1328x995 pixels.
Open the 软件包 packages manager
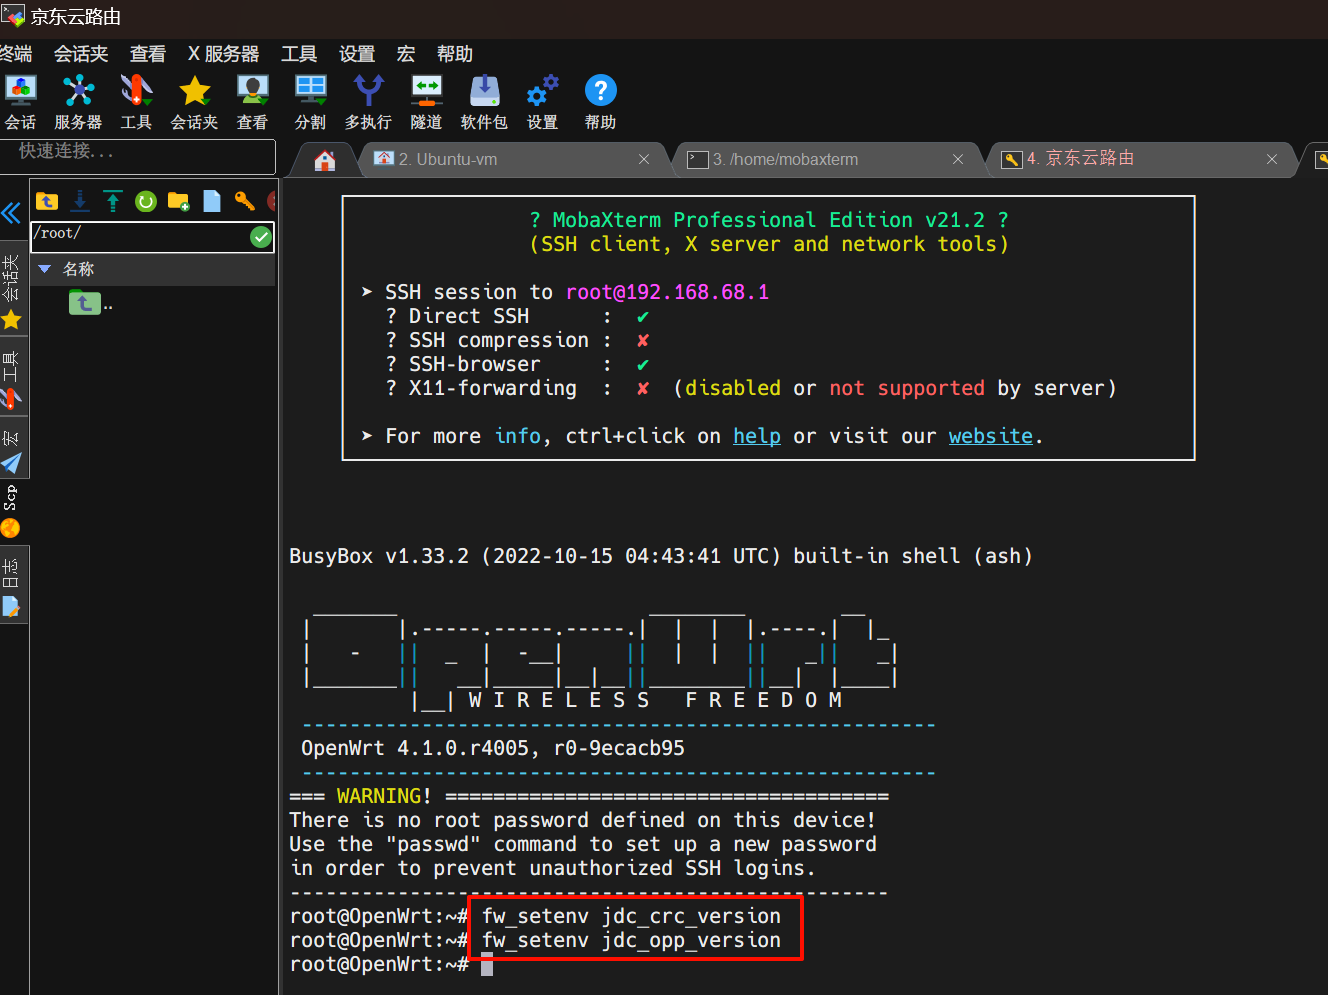(484, 101)
